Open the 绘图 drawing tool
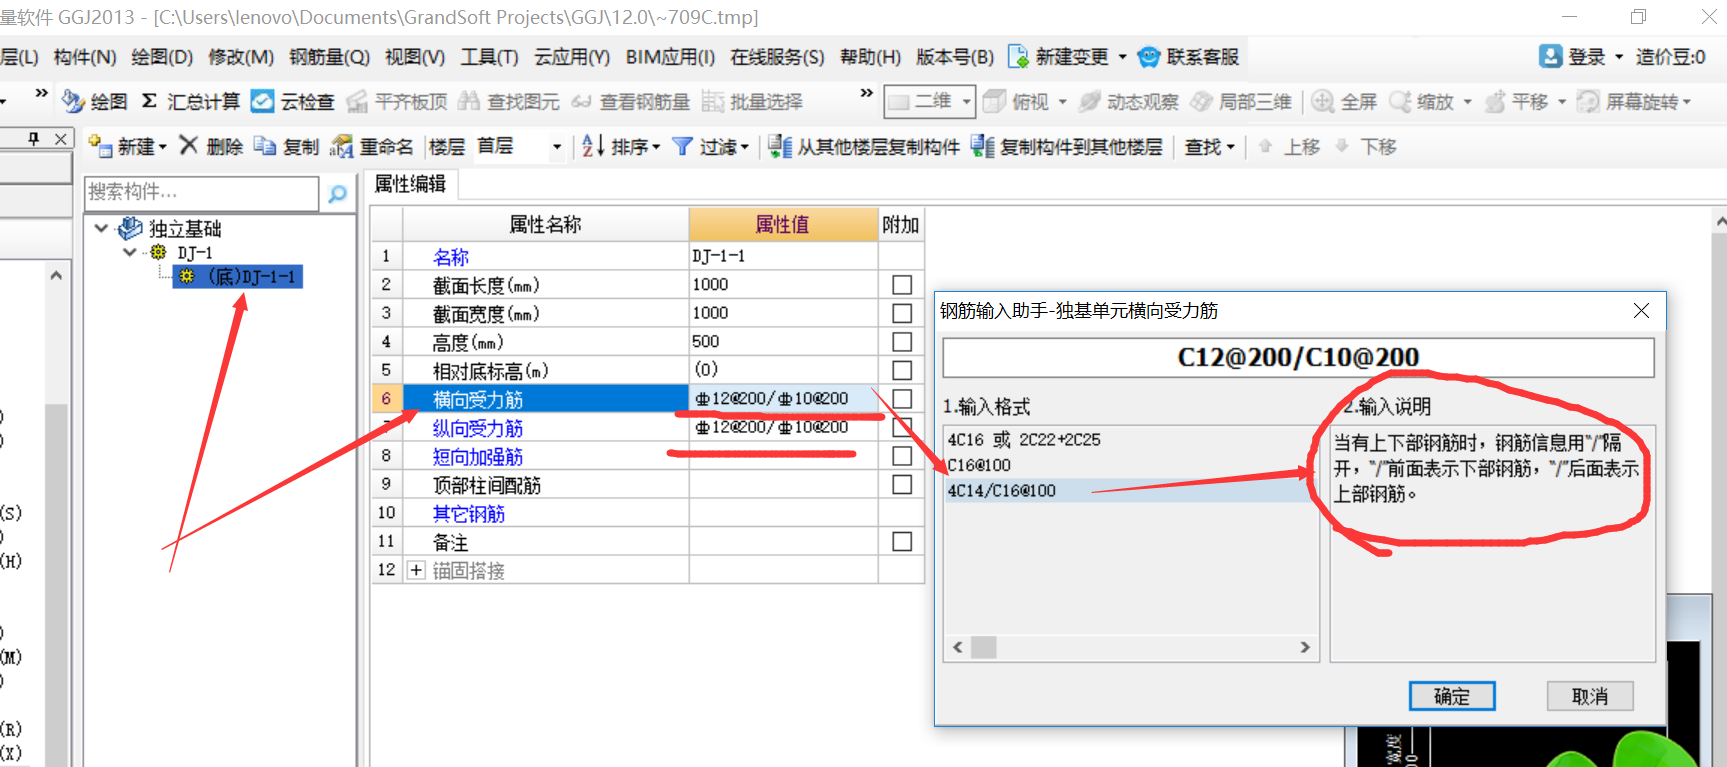The width and height of the screenshot is (1727, 767). pyautogui.click(x=95, y=101)
